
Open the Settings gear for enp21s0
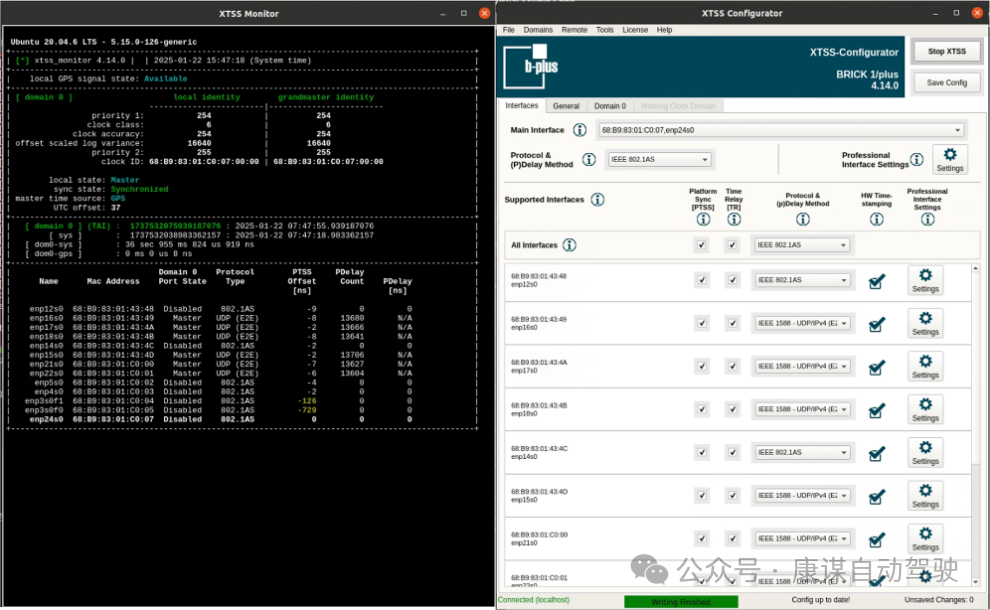click(925, 539)
